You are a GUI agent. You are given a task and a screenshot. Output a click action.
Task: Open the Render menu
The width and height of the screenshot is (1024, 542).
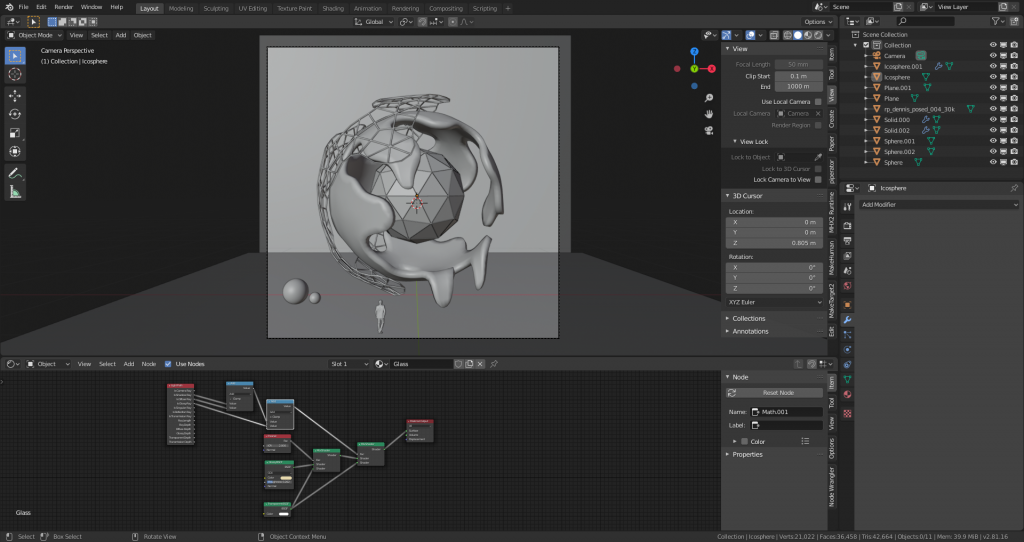pyautogui.click(x=63, y=7)
